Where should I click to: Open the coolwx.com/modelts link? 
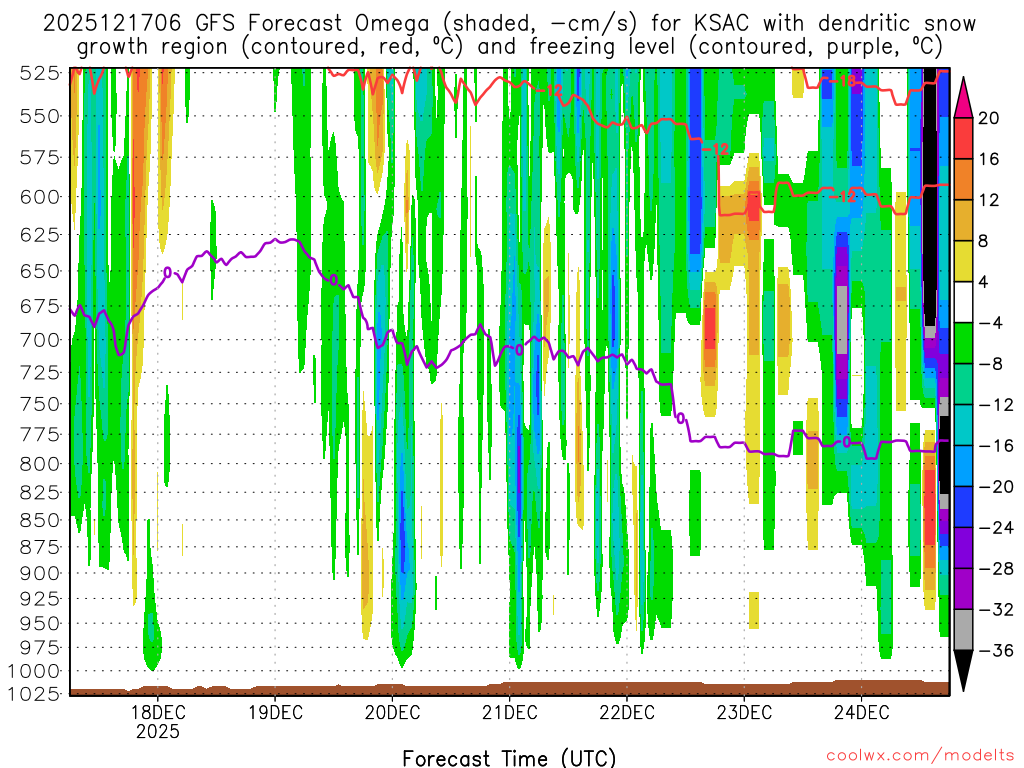coord(919,756)
